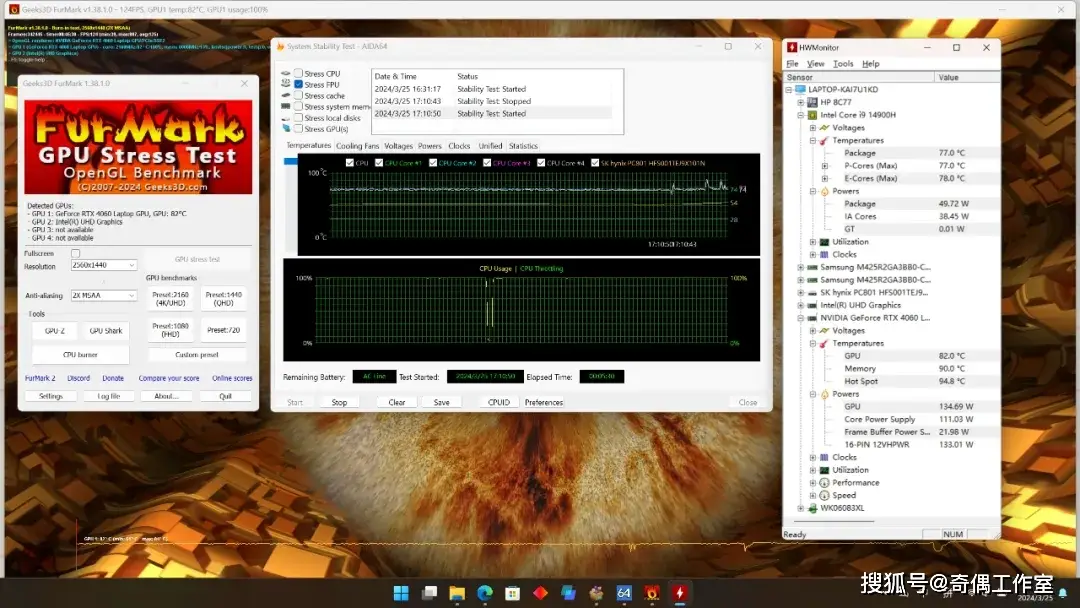1080x608 pixels.
Task: Switch to the Cooling Fans tab
Action: pyautogui.click(x=357, y=146)
